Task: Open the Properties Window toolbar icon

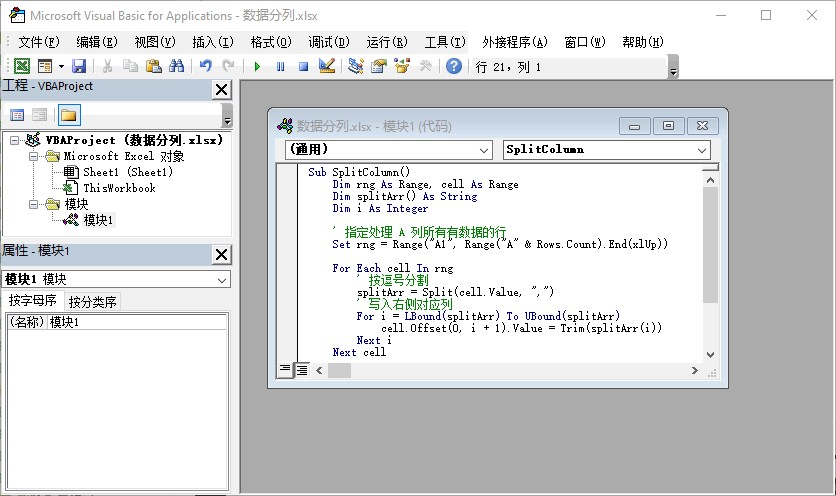Action: 379,66
